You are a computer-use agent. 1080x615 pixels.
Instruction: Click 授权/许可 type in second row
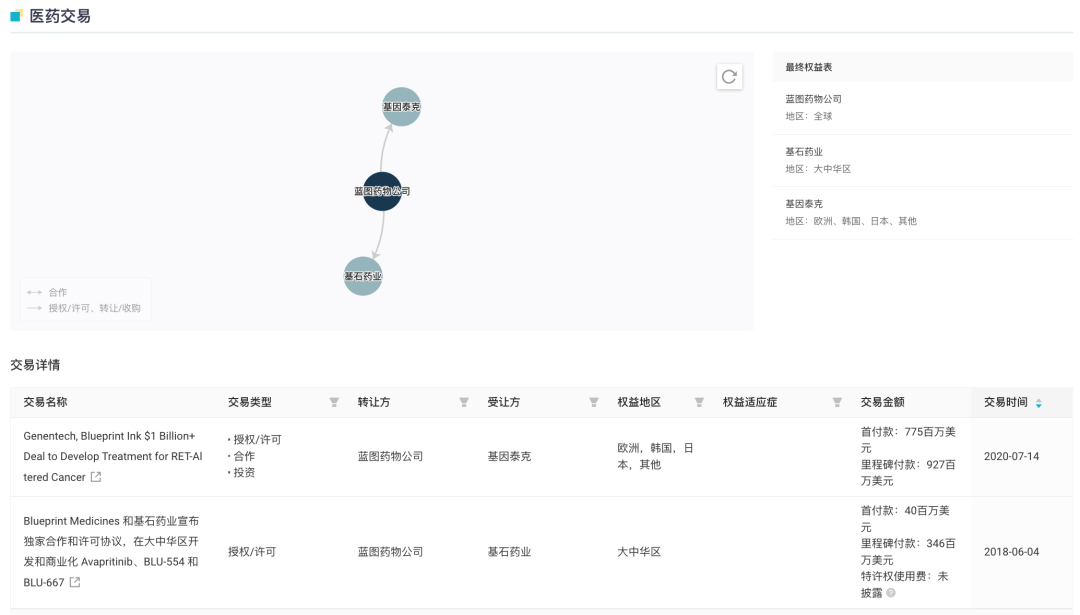point(252,552)
